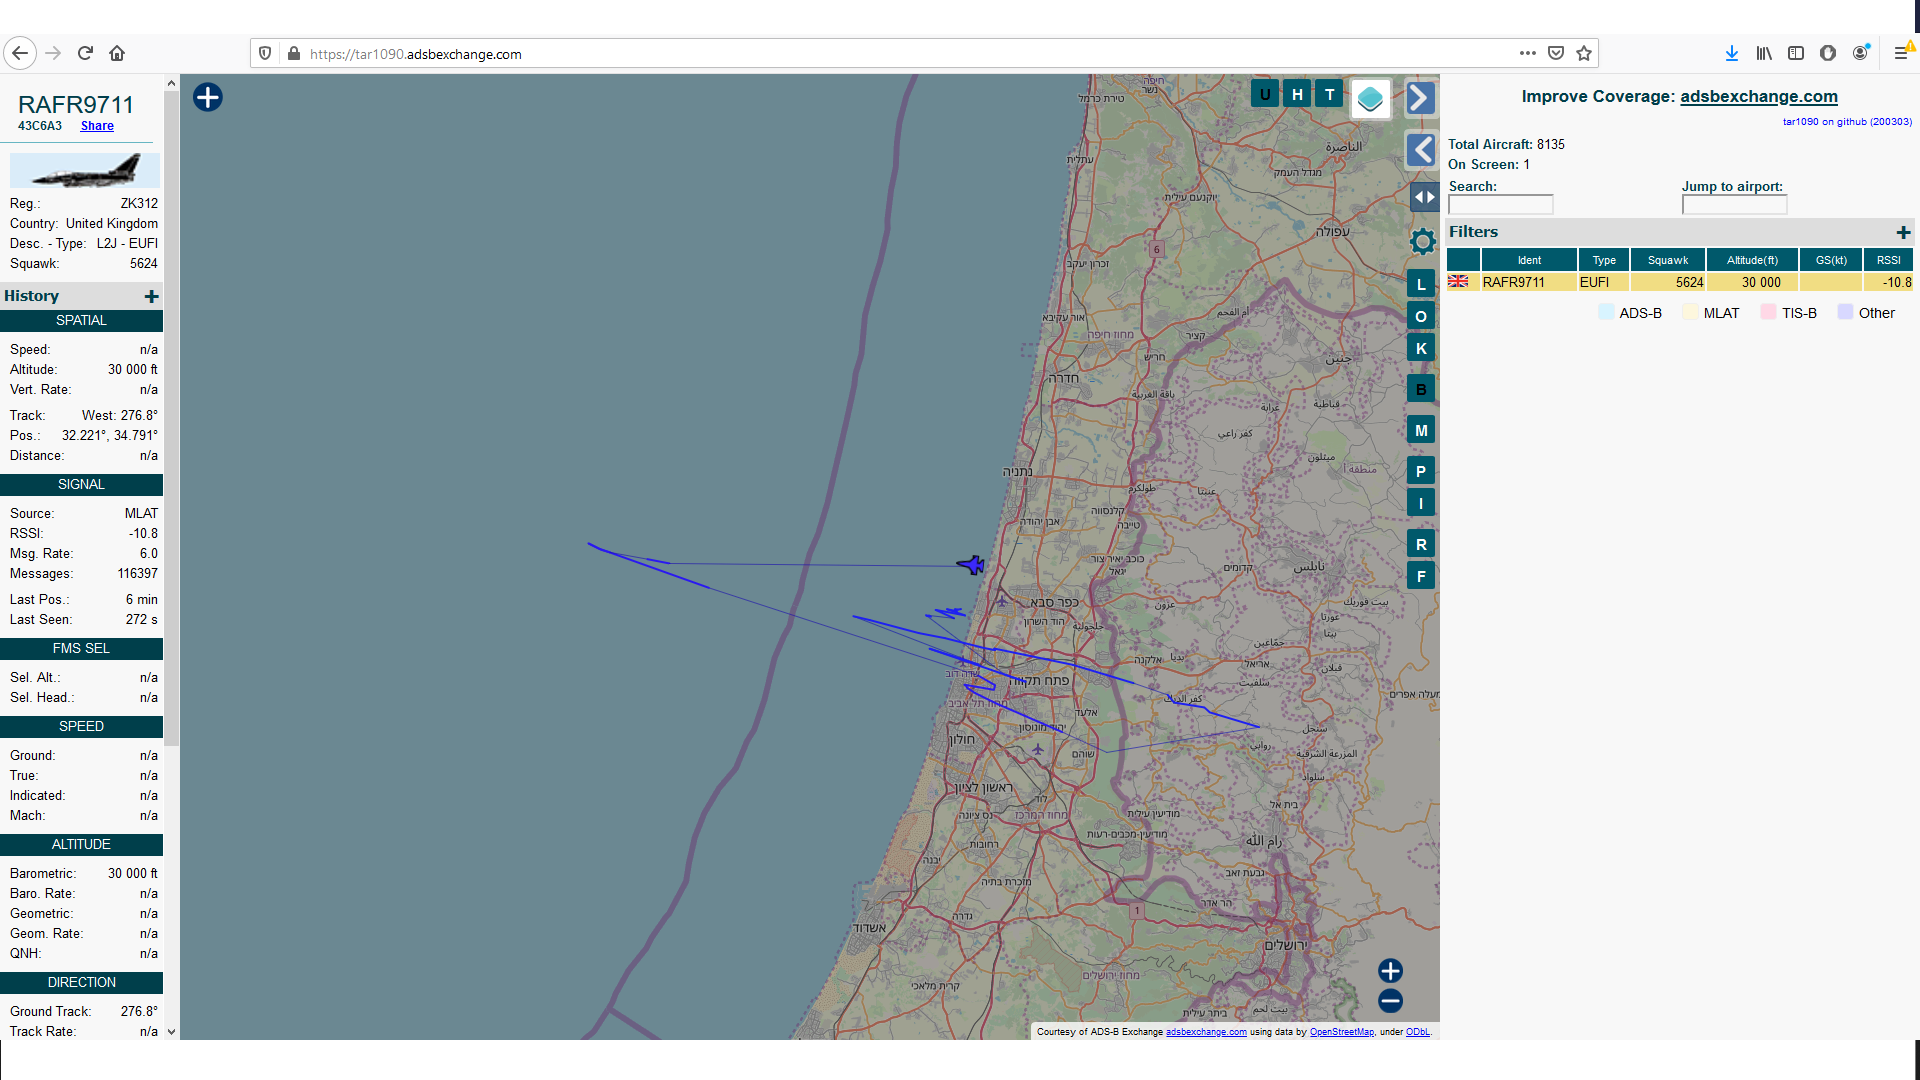
Task: Toggle the M map button
Action: tap(1421, 430)
